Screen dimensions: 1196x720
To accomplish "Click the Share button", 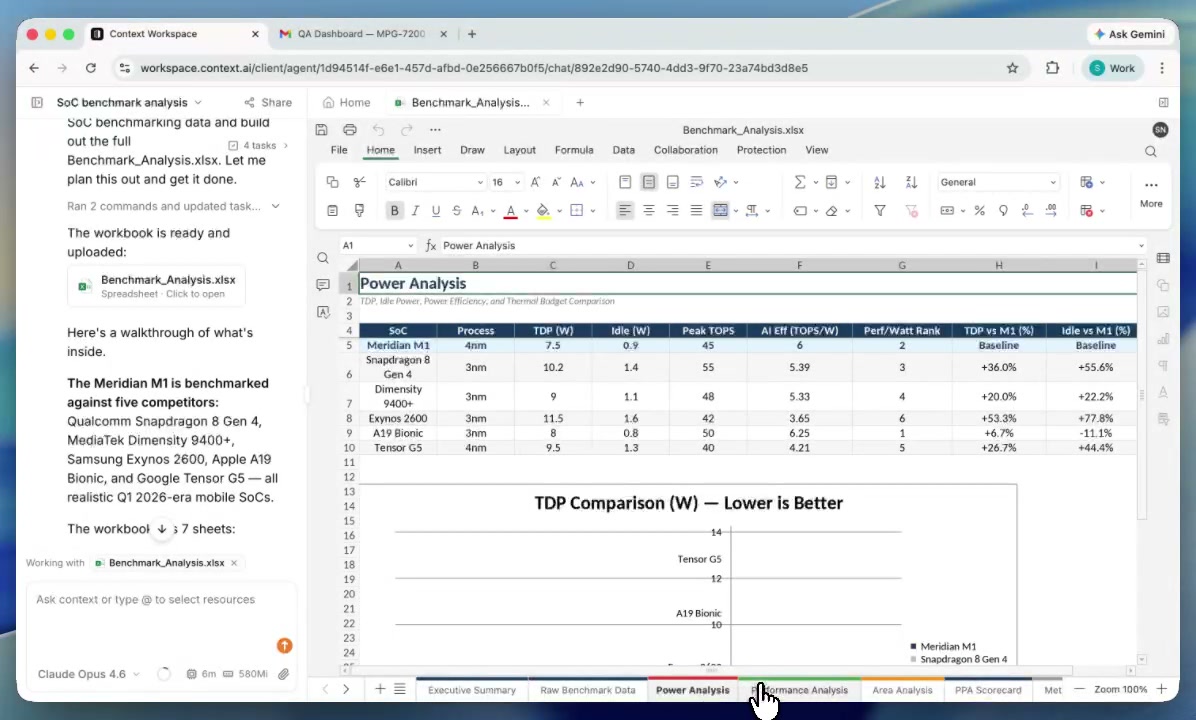I will coord(268,102).
